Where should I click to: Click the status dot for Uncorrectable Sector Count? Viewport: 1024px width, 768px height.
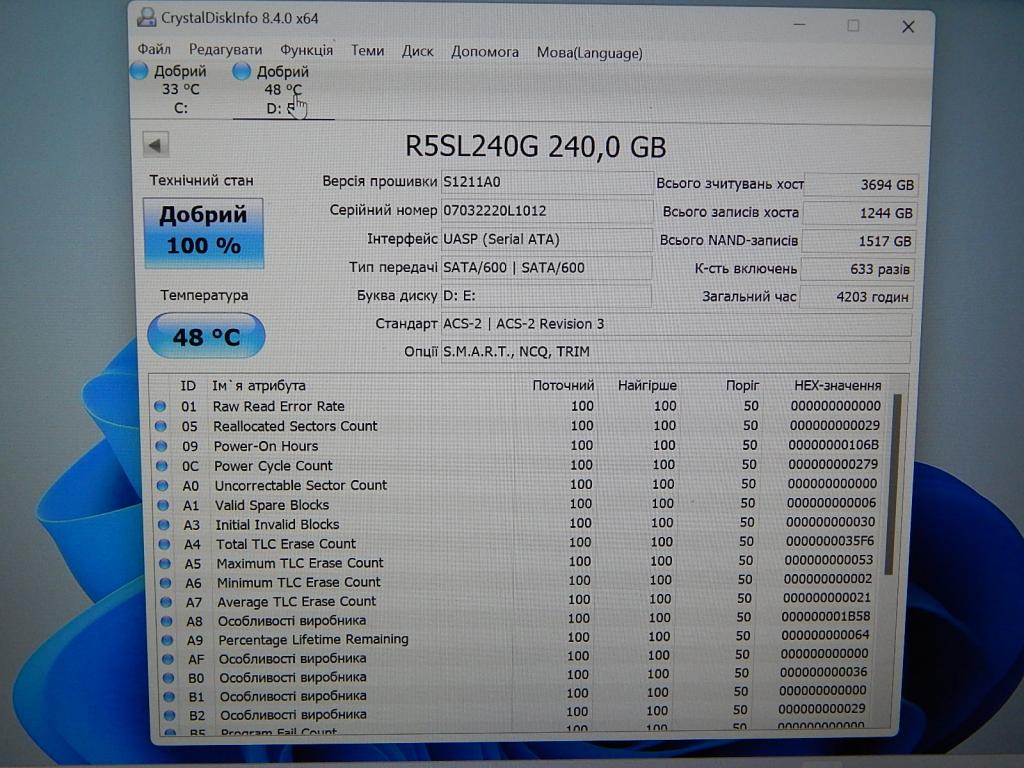pos(163,486)
